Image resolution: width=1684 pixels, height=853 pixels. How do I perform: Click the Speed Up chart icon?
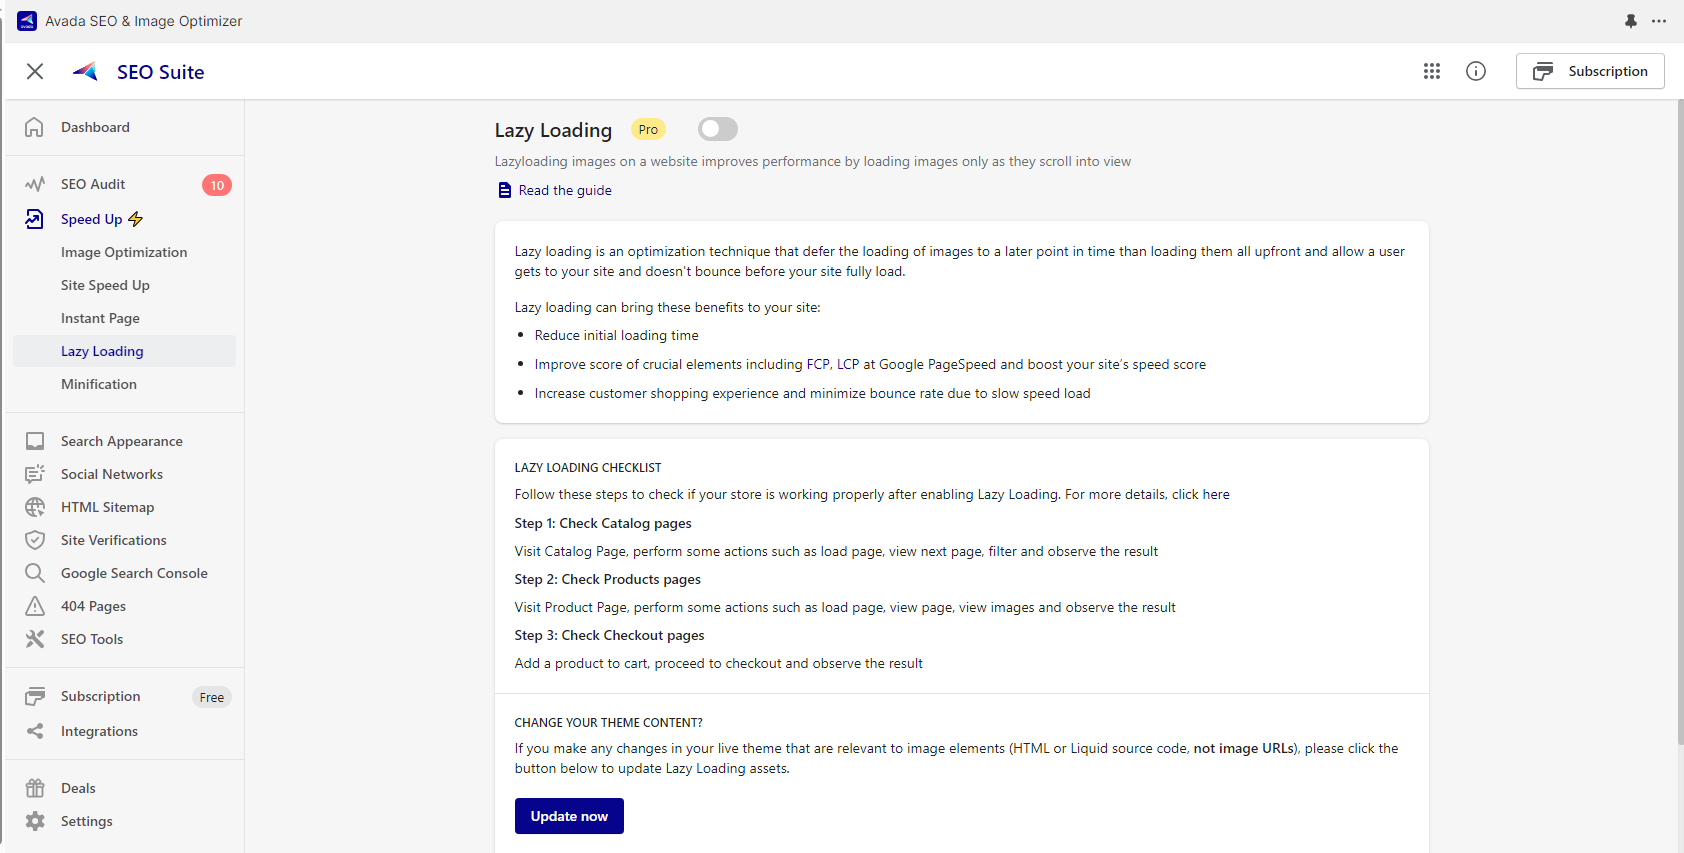pyautogui.click(x=35, y=219)
